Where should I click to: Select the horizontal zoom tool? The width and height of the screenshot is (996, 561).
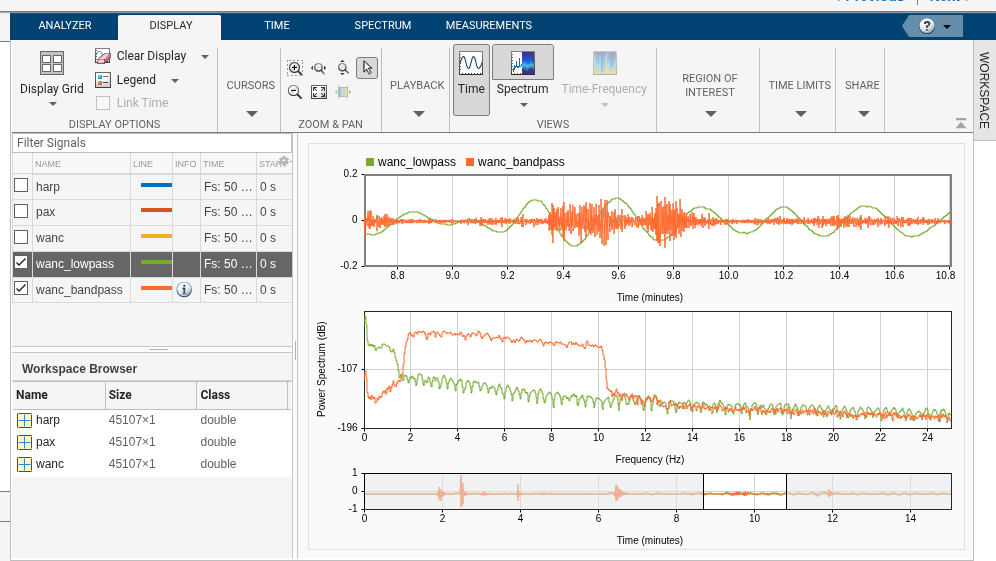point(319,68)
